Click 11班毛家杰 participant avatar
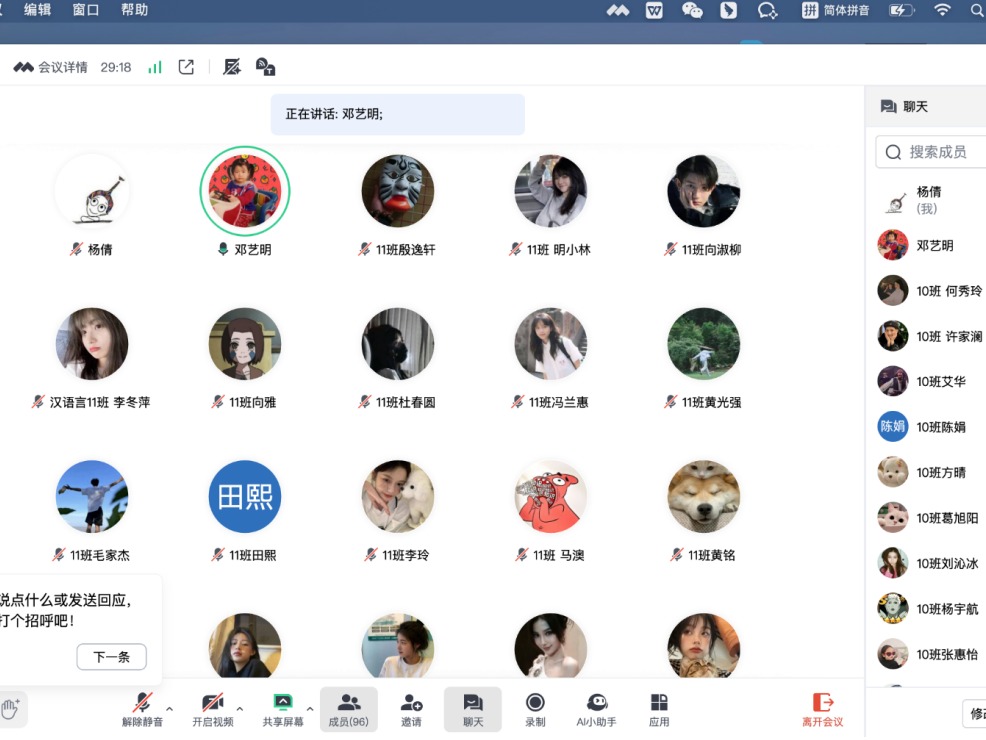 pos(92,496)
